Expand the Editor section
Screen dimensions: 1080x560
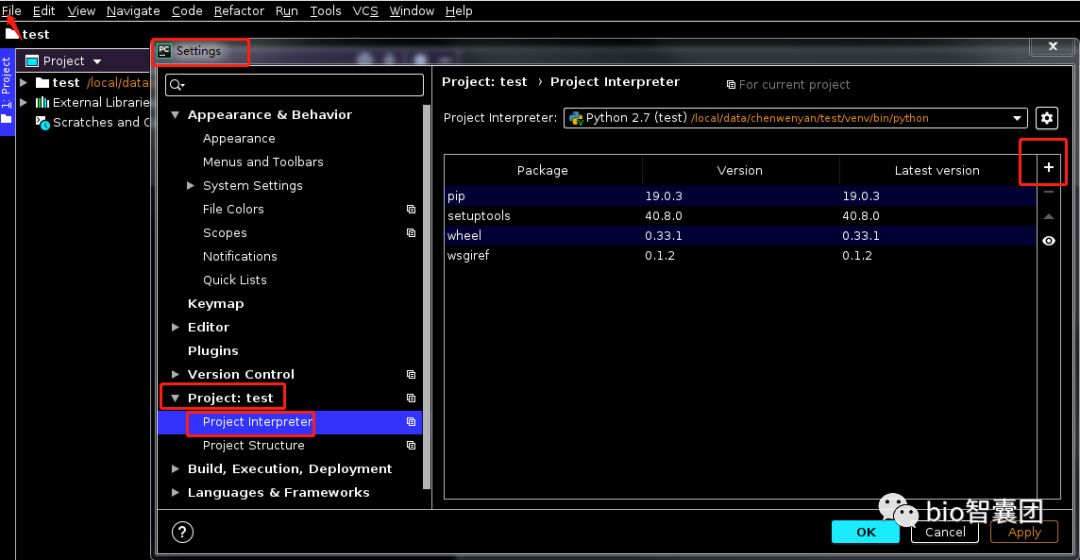point(175,327)
